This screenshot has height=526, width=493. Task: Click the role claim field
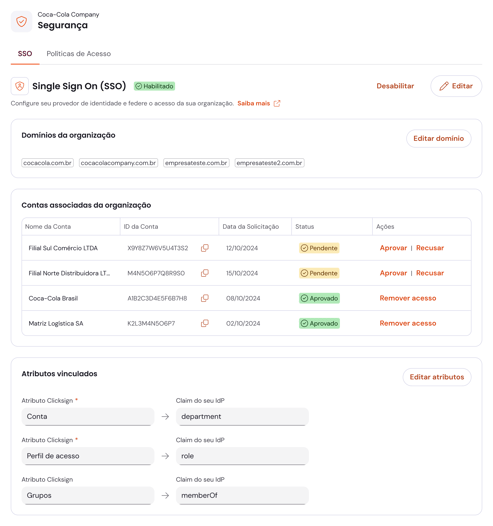242,456
